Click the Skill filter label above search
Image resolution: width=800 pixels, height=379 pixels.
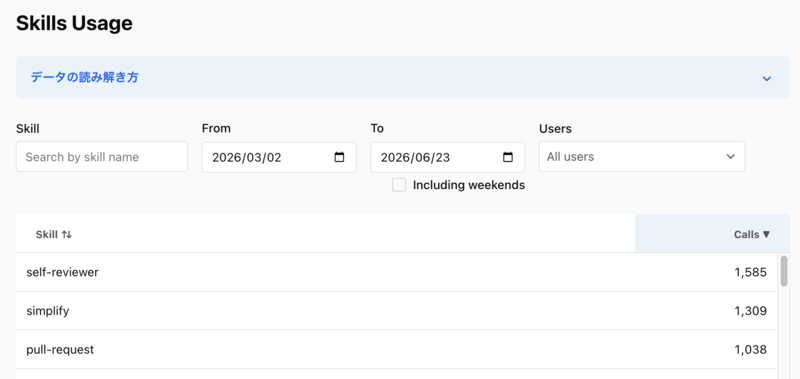pyautogui.click(x=28, y=129)
